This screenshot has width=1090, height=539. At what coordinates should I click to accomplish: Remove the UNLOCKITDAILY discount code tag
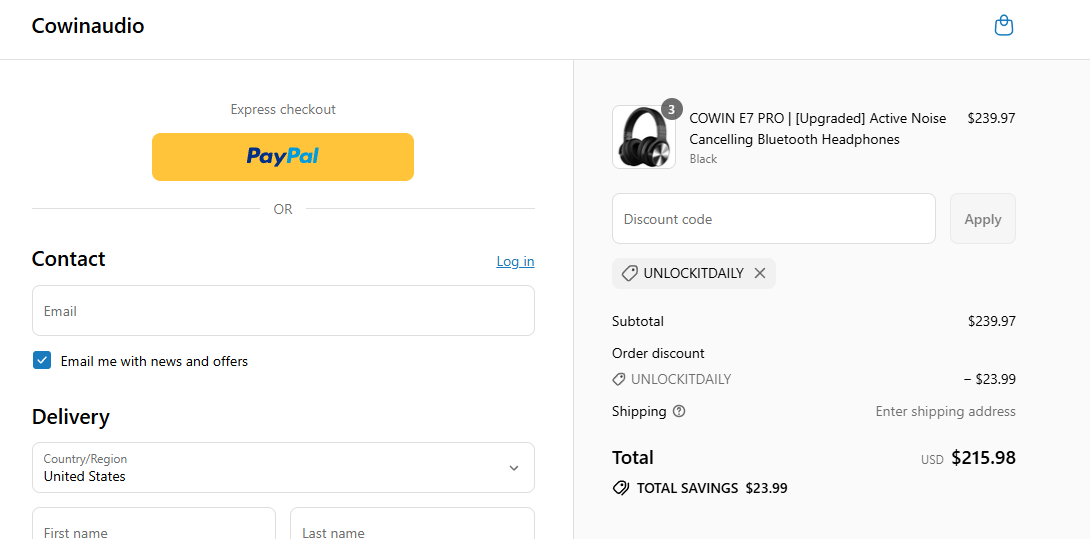coord(760,273)
